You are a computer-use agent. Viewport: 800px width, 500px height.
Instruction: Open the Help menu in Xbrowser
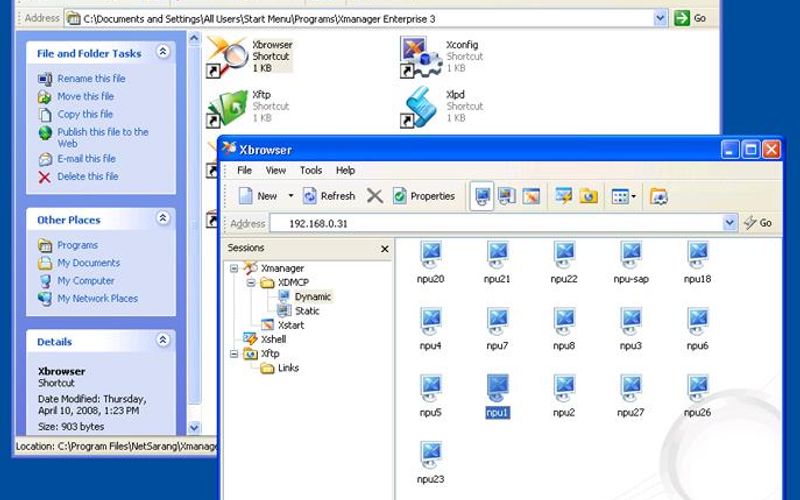(x=345, y=170)
